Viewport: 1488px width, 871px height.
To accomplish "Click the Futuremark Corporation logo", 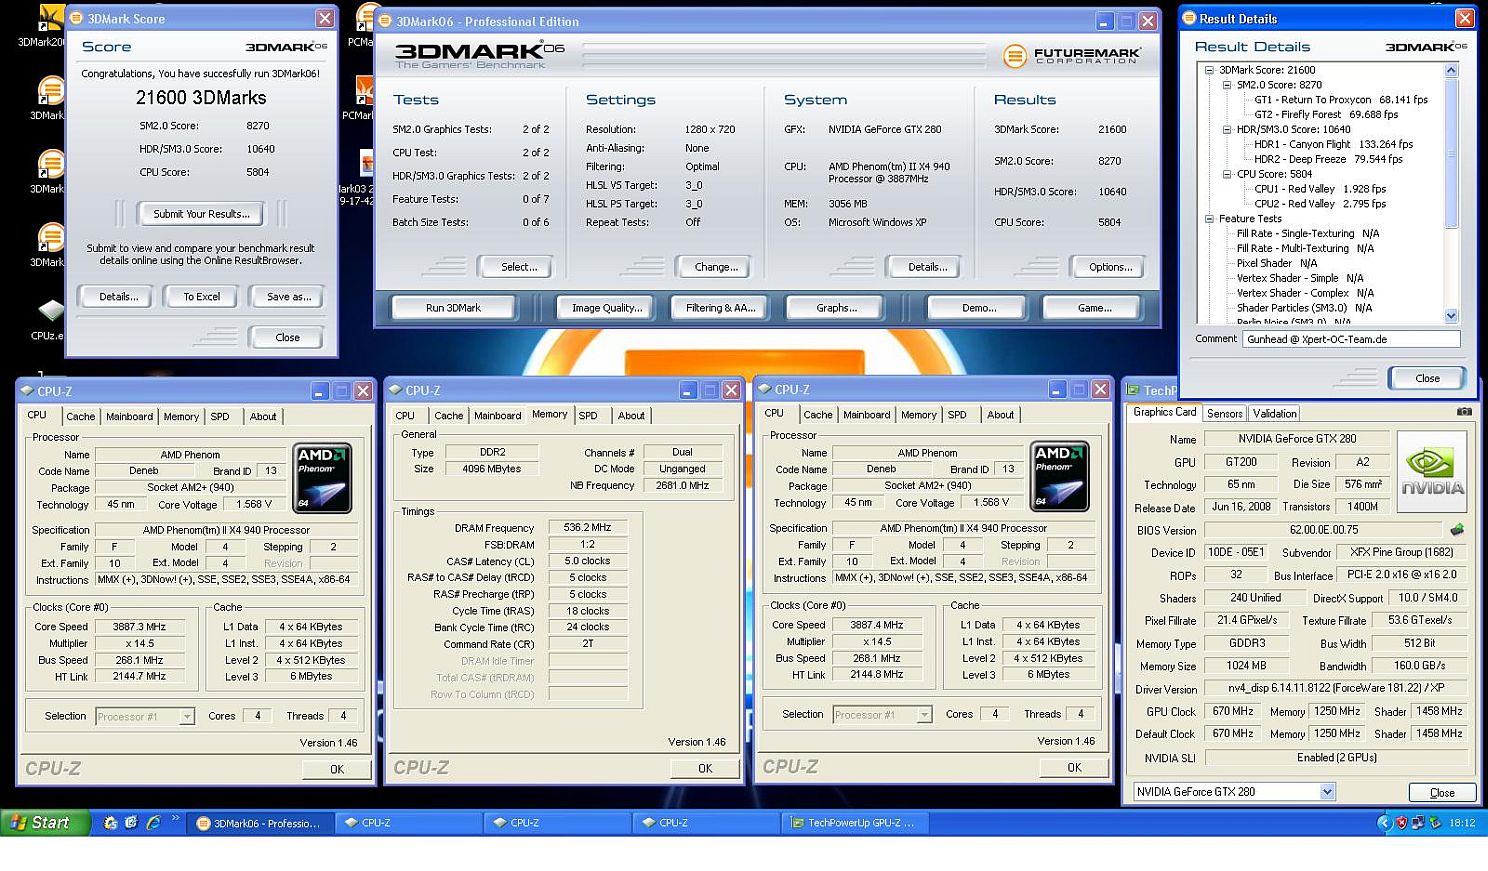I will 1072,55.
